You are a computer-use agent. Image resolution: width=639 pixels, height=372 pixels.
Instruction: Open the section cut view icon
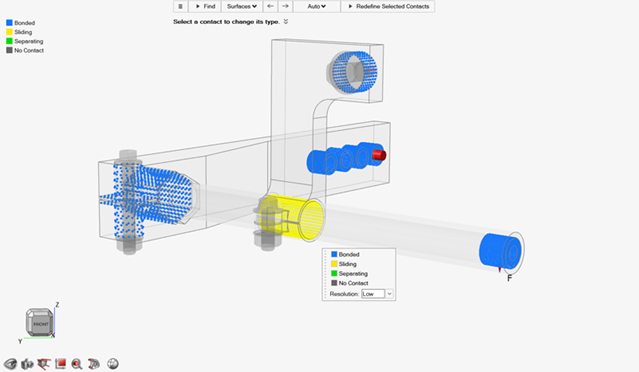[x=44, y=363]
